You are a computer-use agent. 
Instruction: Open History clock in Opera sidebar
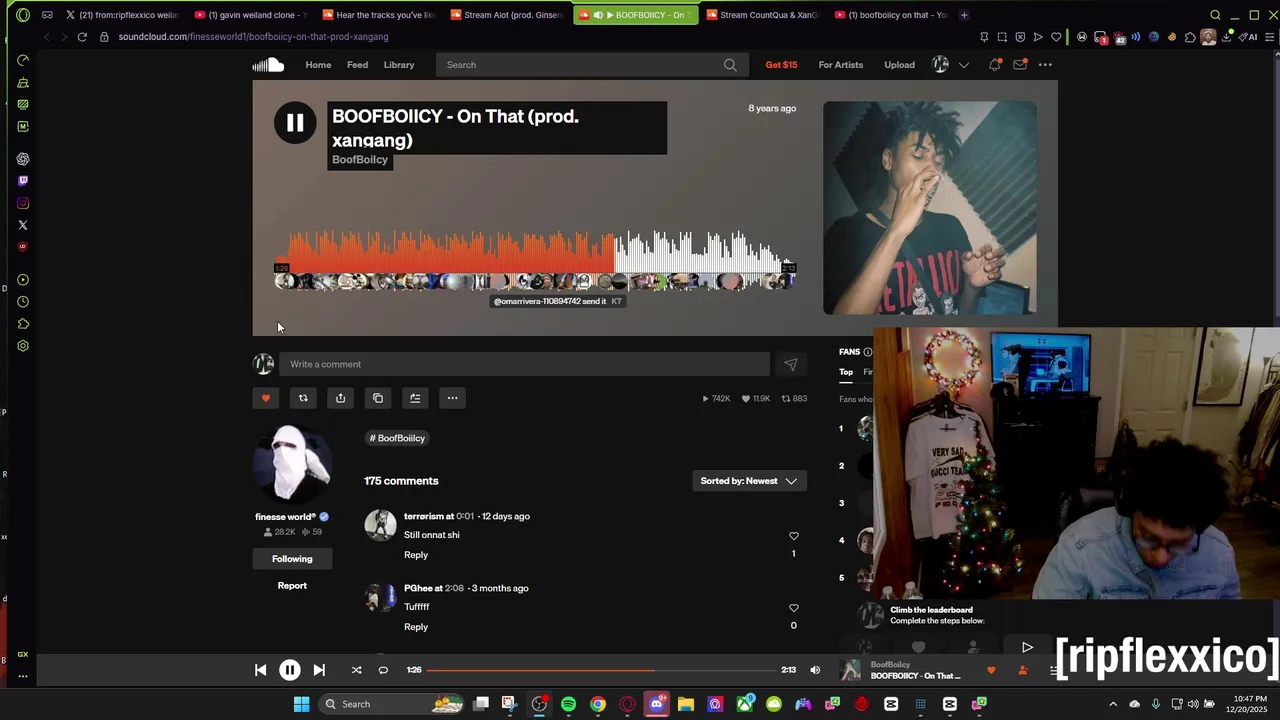click(23, 302)
